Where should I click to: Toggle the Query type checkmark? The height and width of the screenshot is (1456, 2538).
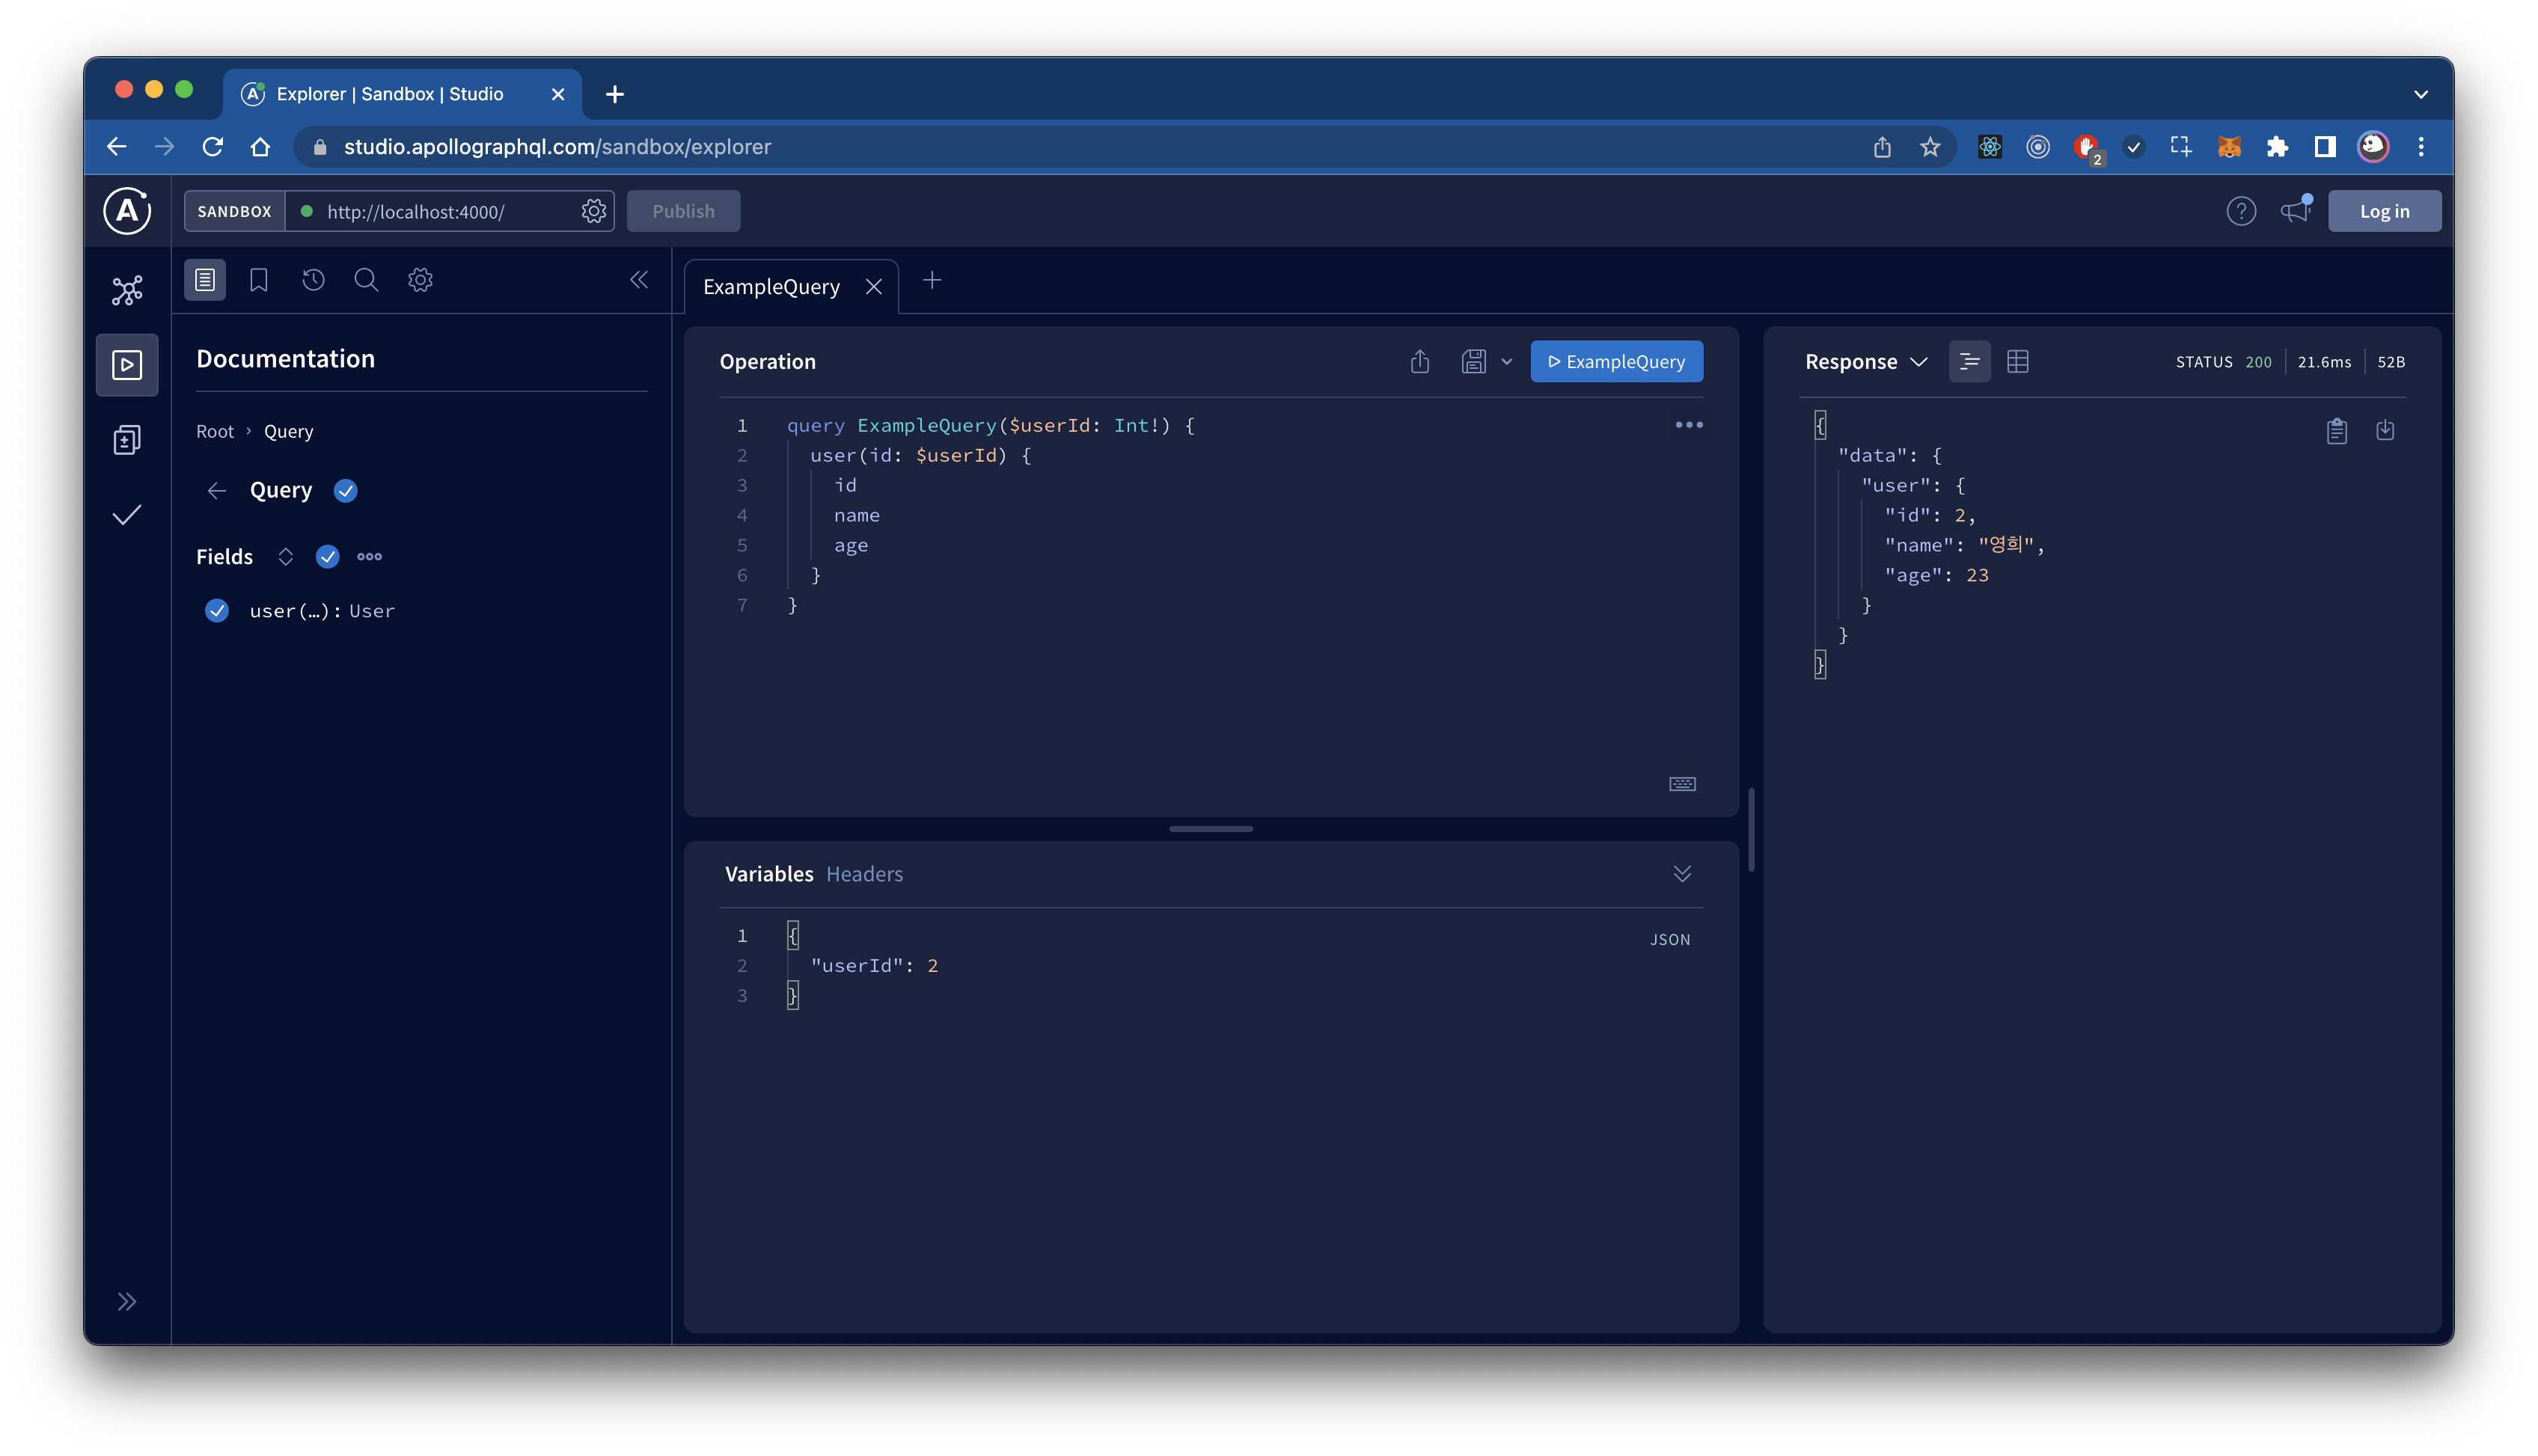click(345, 490)
